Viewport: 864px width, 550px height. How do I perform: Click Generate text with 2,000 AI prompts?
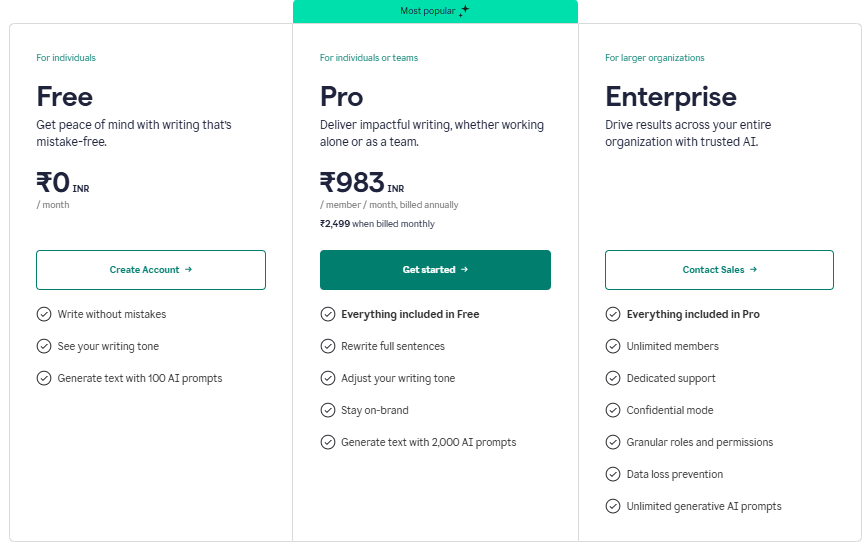428,442
